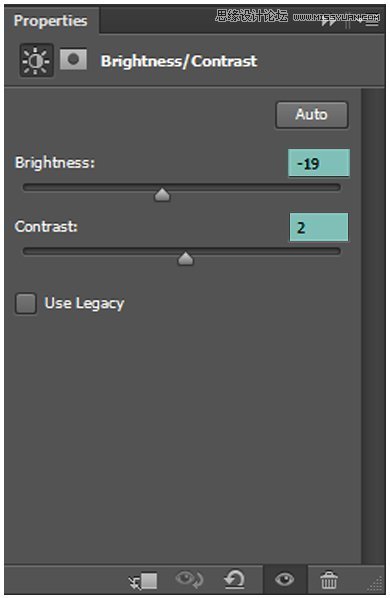Click the Auto button
The height and width of the screenshot is (598, 390).
(312, 114)
